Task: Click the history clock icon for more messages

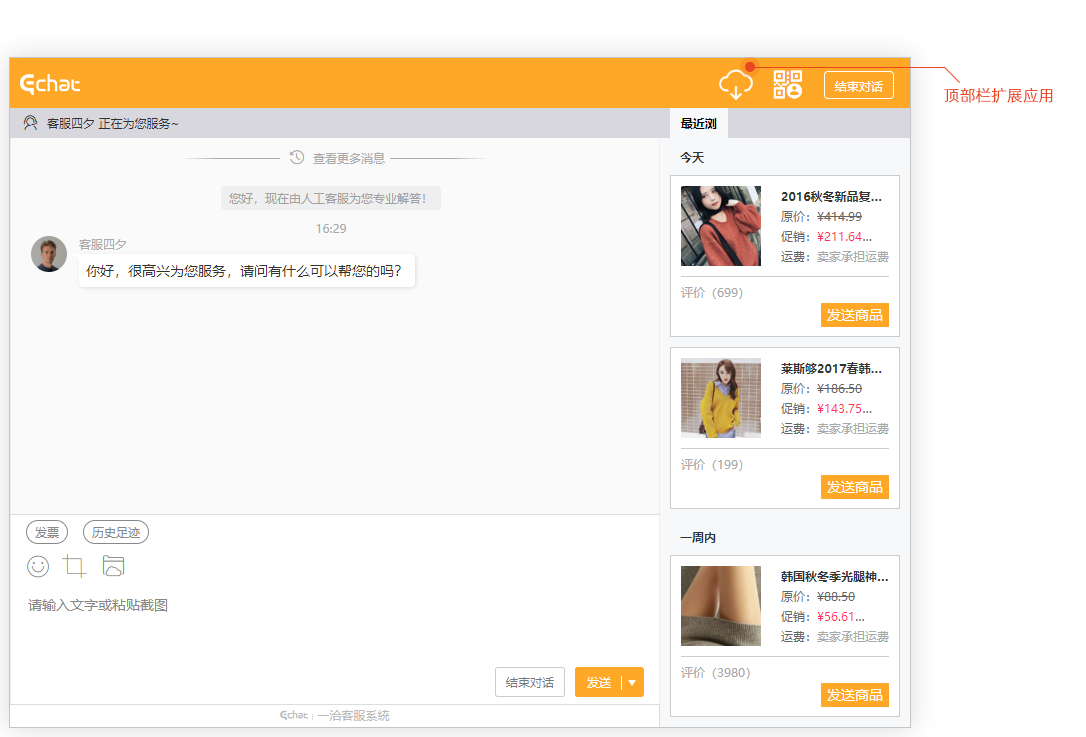Action: (x=297, y=158)
